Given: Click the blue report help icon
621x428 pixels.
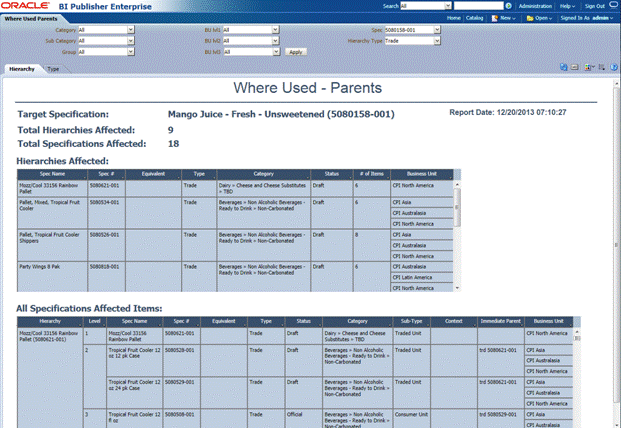Looking at the screenshot, I should point(614,67).
